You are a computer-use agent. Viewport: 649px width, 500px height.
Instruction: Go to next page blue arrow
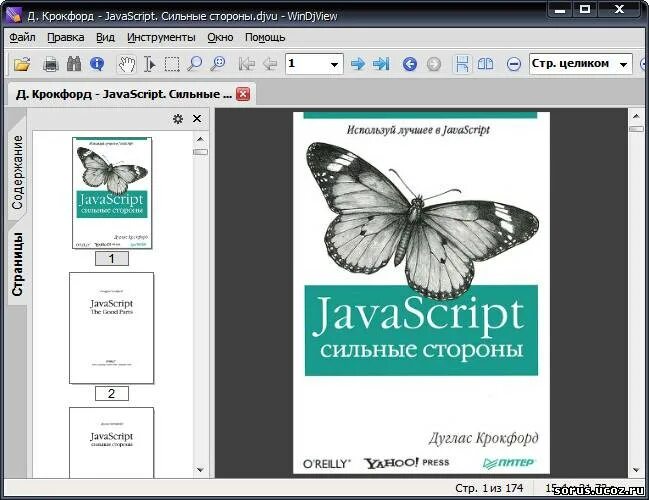358,64
